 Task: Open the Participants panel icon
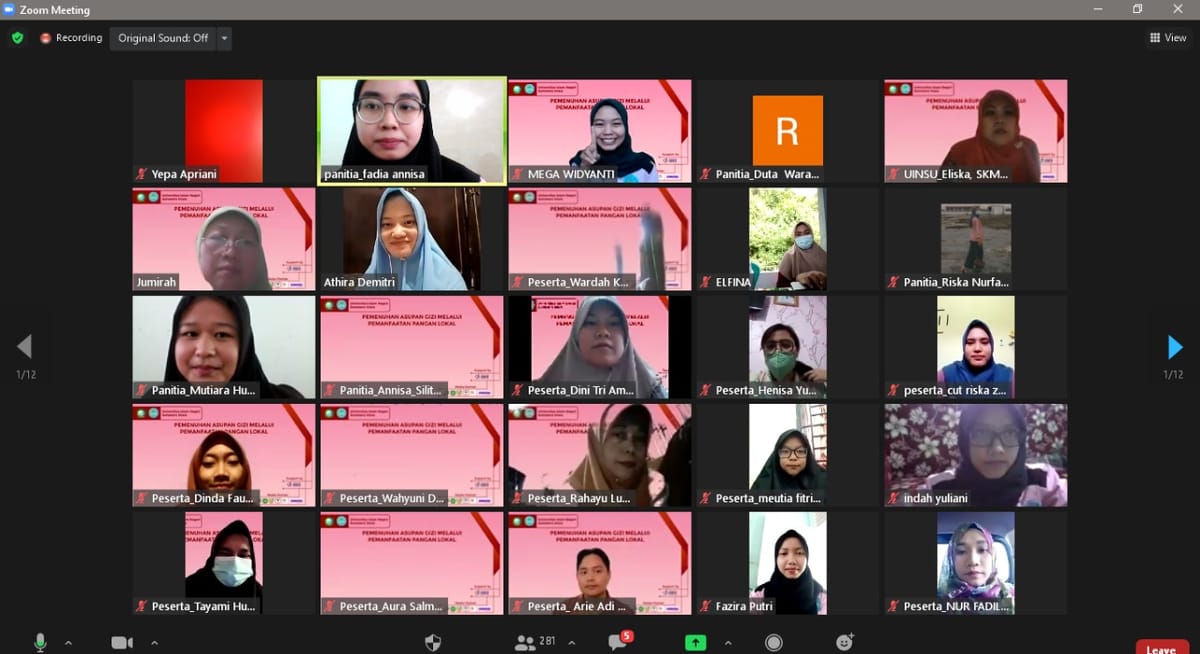tap(524, 642)
